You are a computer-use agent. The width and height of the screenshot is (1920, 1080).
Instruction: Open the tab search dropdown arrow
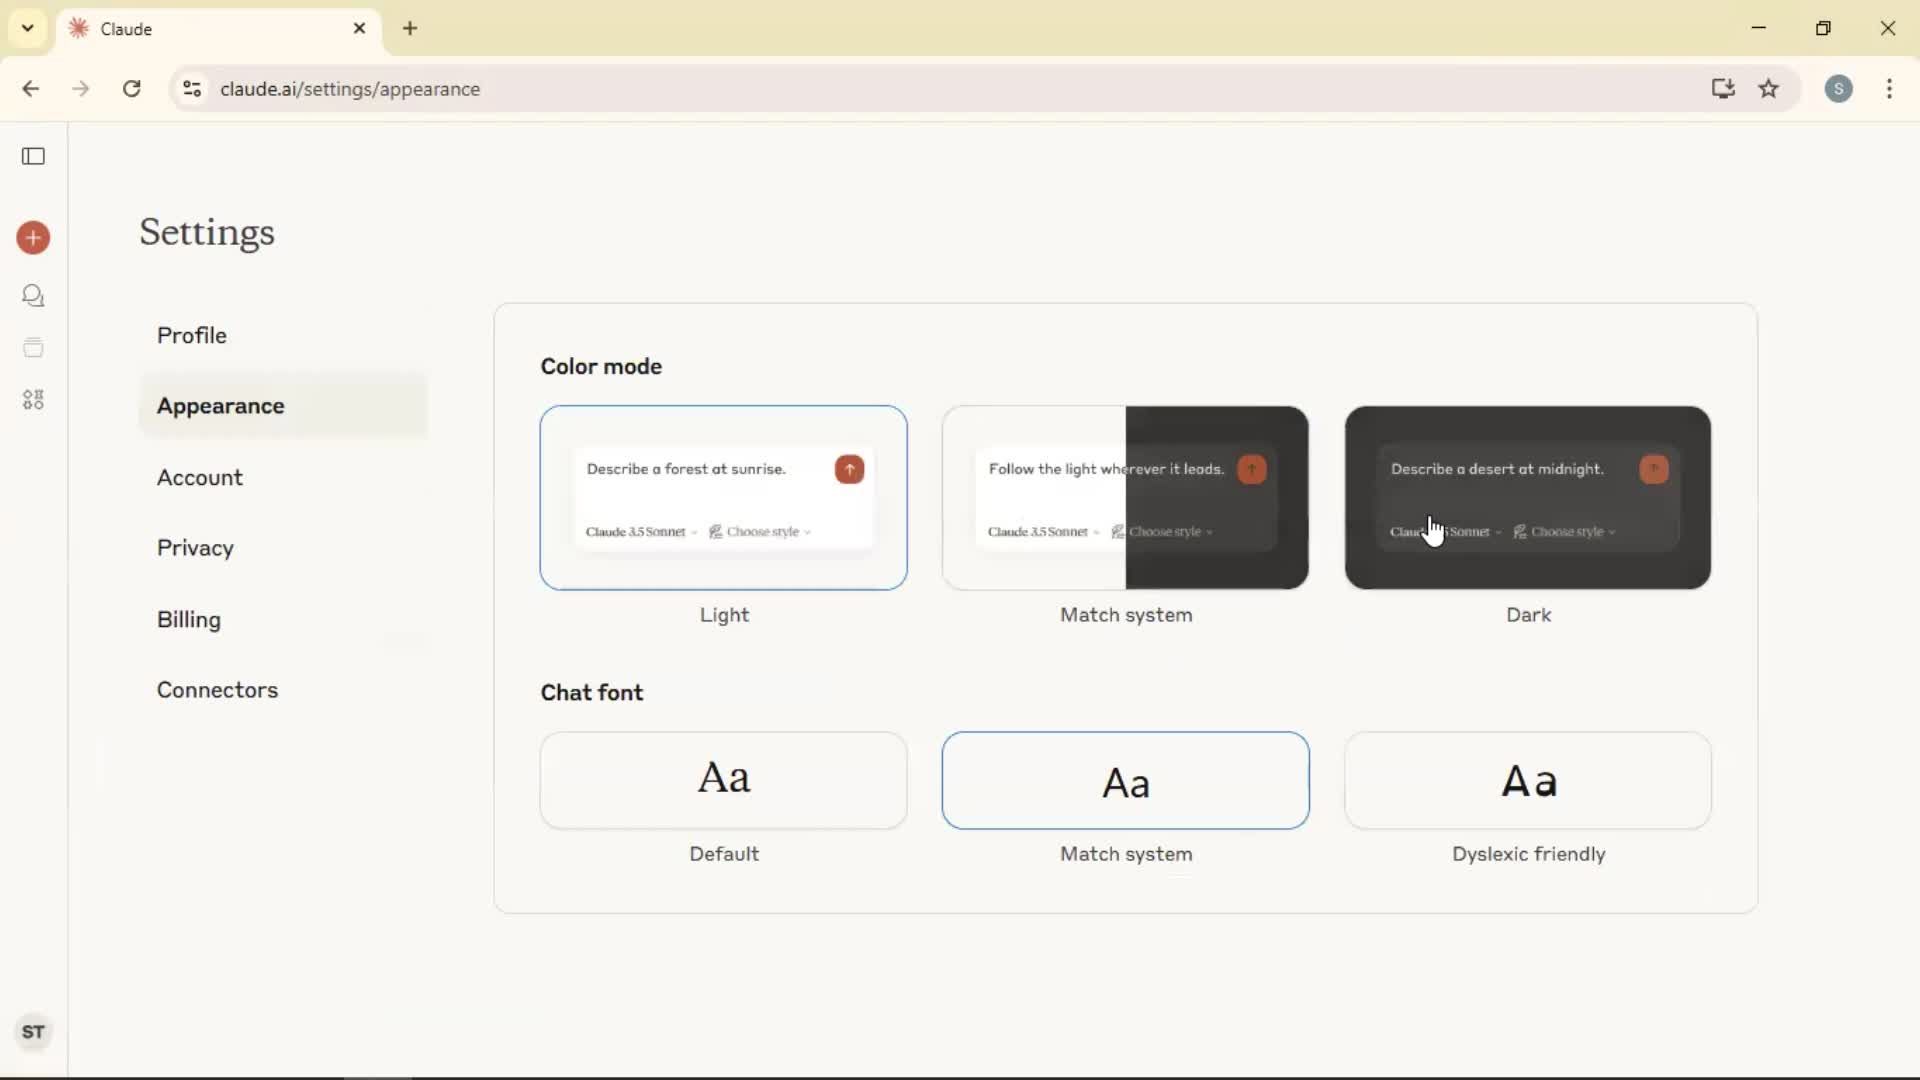(x=28, y=28)
